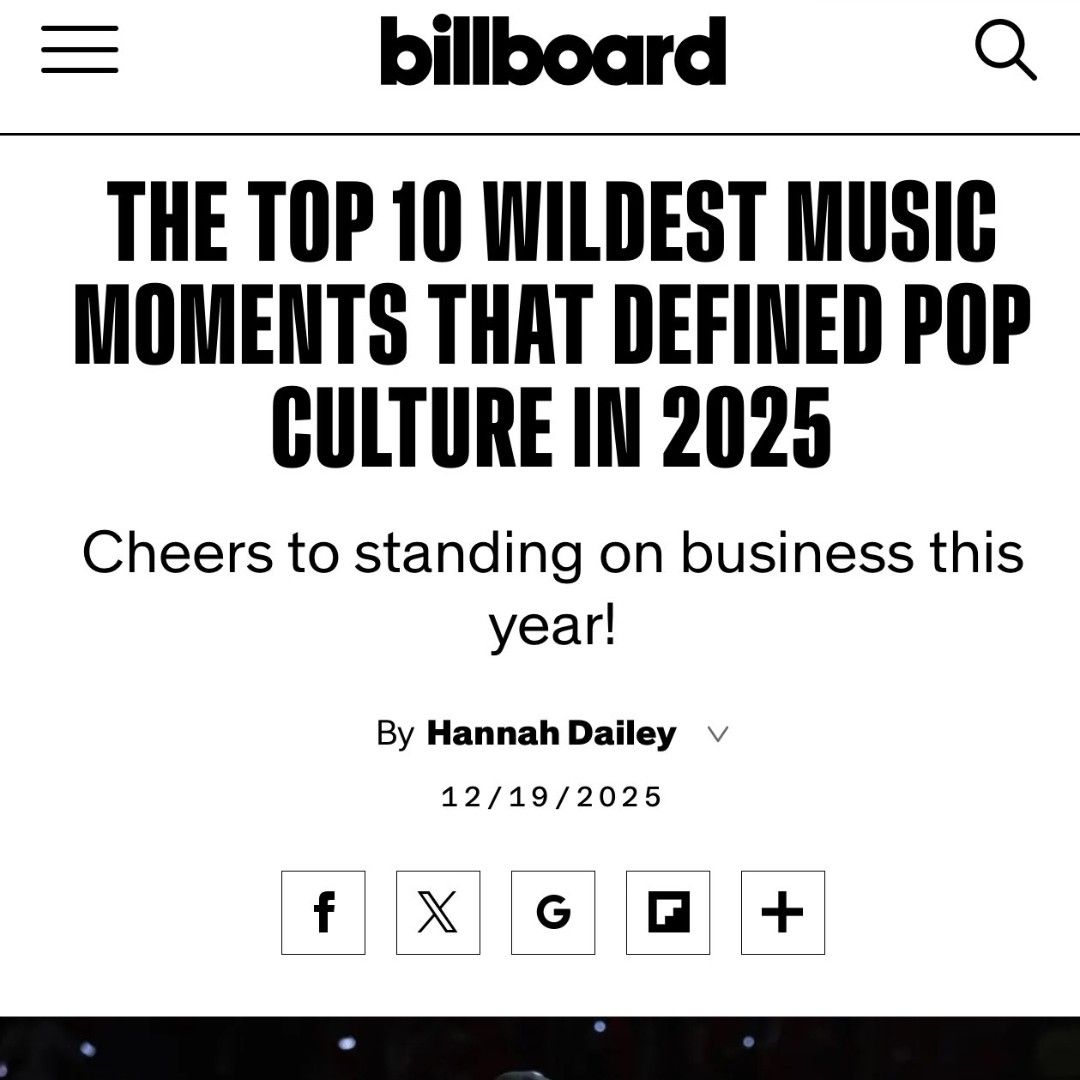Viewport: 1080px width, 1080px height.
Task: Go to the Billboard home logo
Action: point(553,50)
